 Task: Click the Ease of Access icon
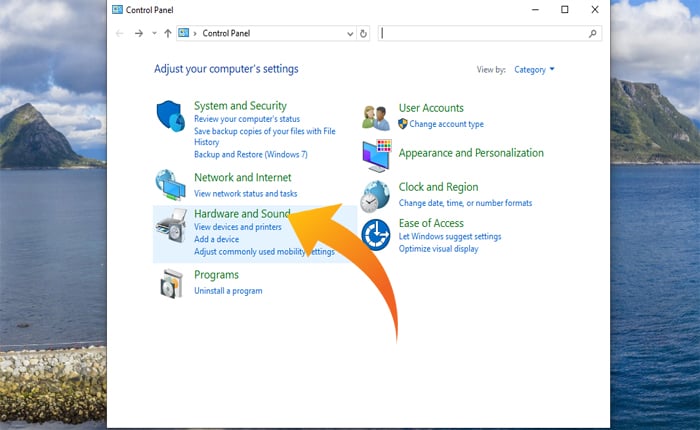pyautogui.click(x=376, y=235)
